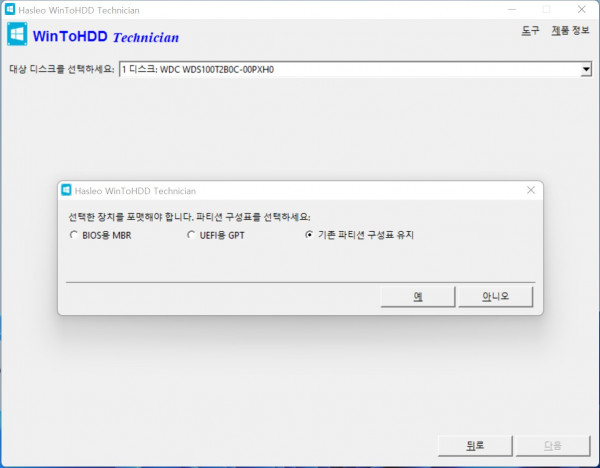Confirm with the 예 button
Viewport: 600px width, 468px height.
pyautogui.click(x=418, y=296)
